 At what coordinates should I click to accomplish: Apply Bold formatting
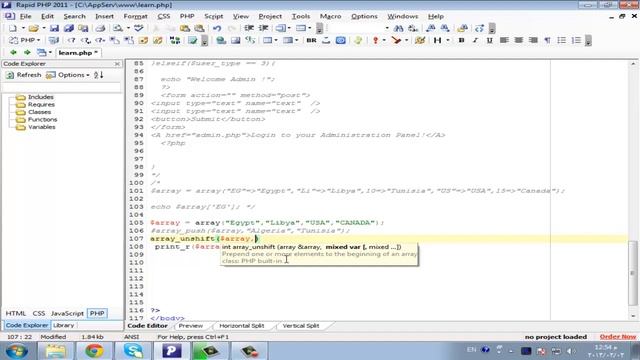tap(461, 40)
